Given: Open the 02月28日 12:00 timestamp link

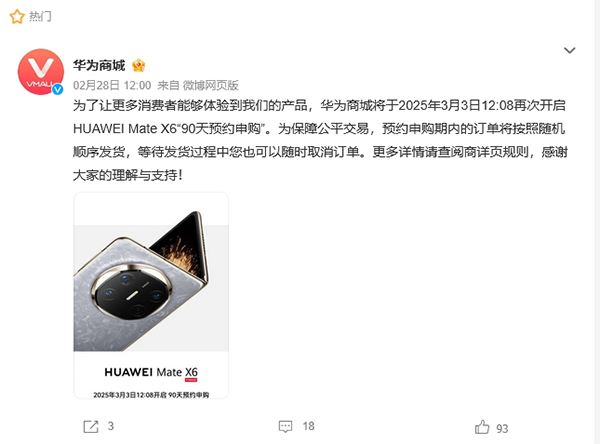Looking at the screenshot, I should tap(112, 85).
